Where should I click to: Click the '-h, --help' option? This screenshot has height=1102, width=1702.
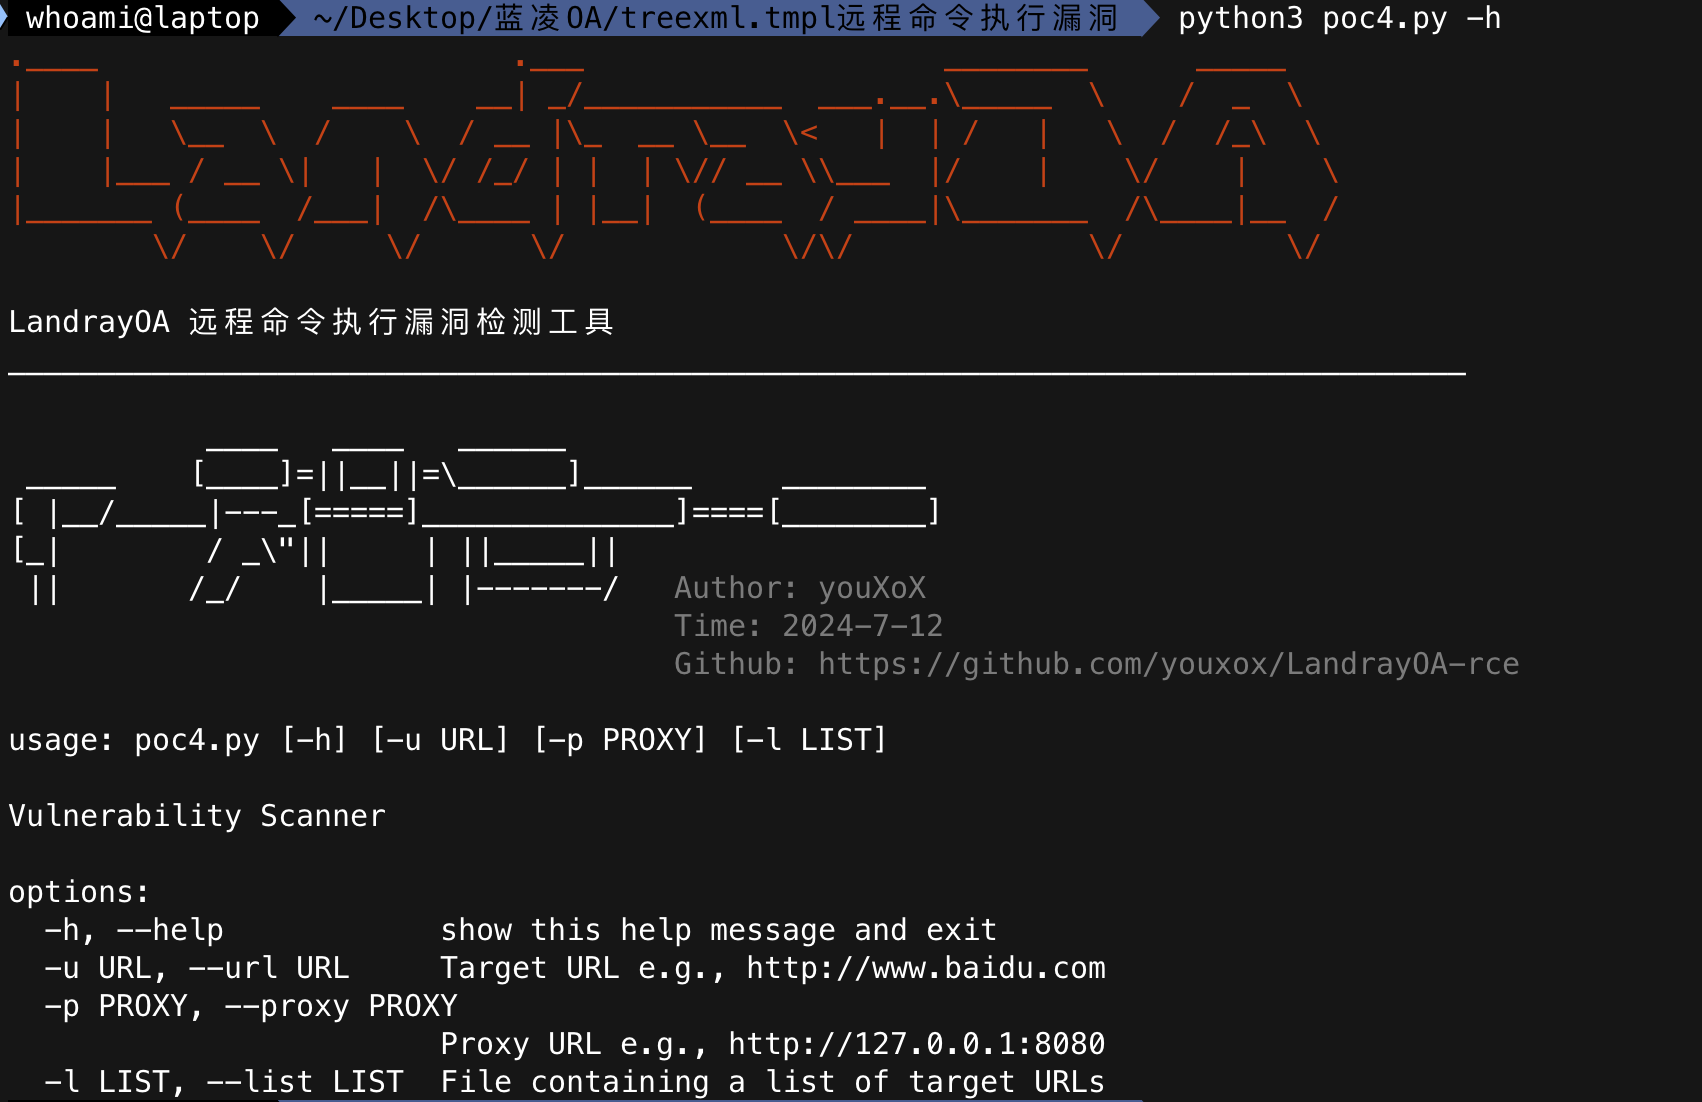(x=134, y=930)
